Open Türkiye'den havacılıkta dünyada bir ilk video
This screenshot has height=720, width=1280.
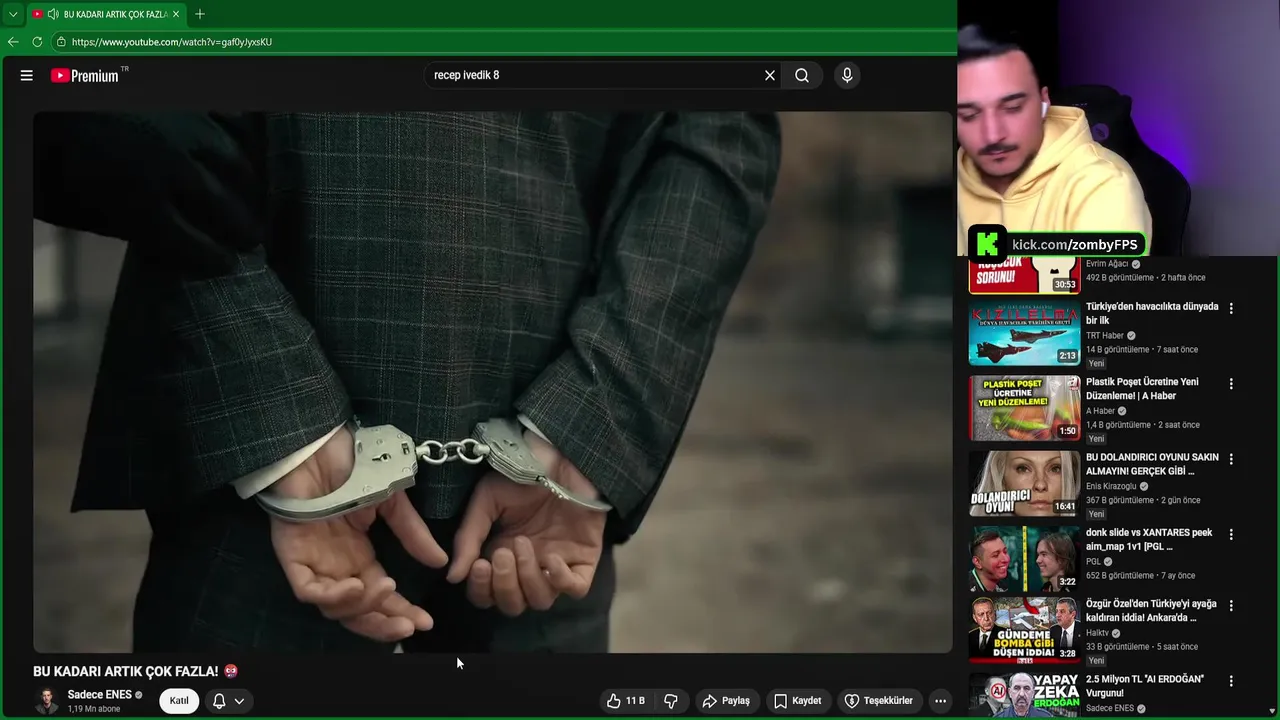1152,313
